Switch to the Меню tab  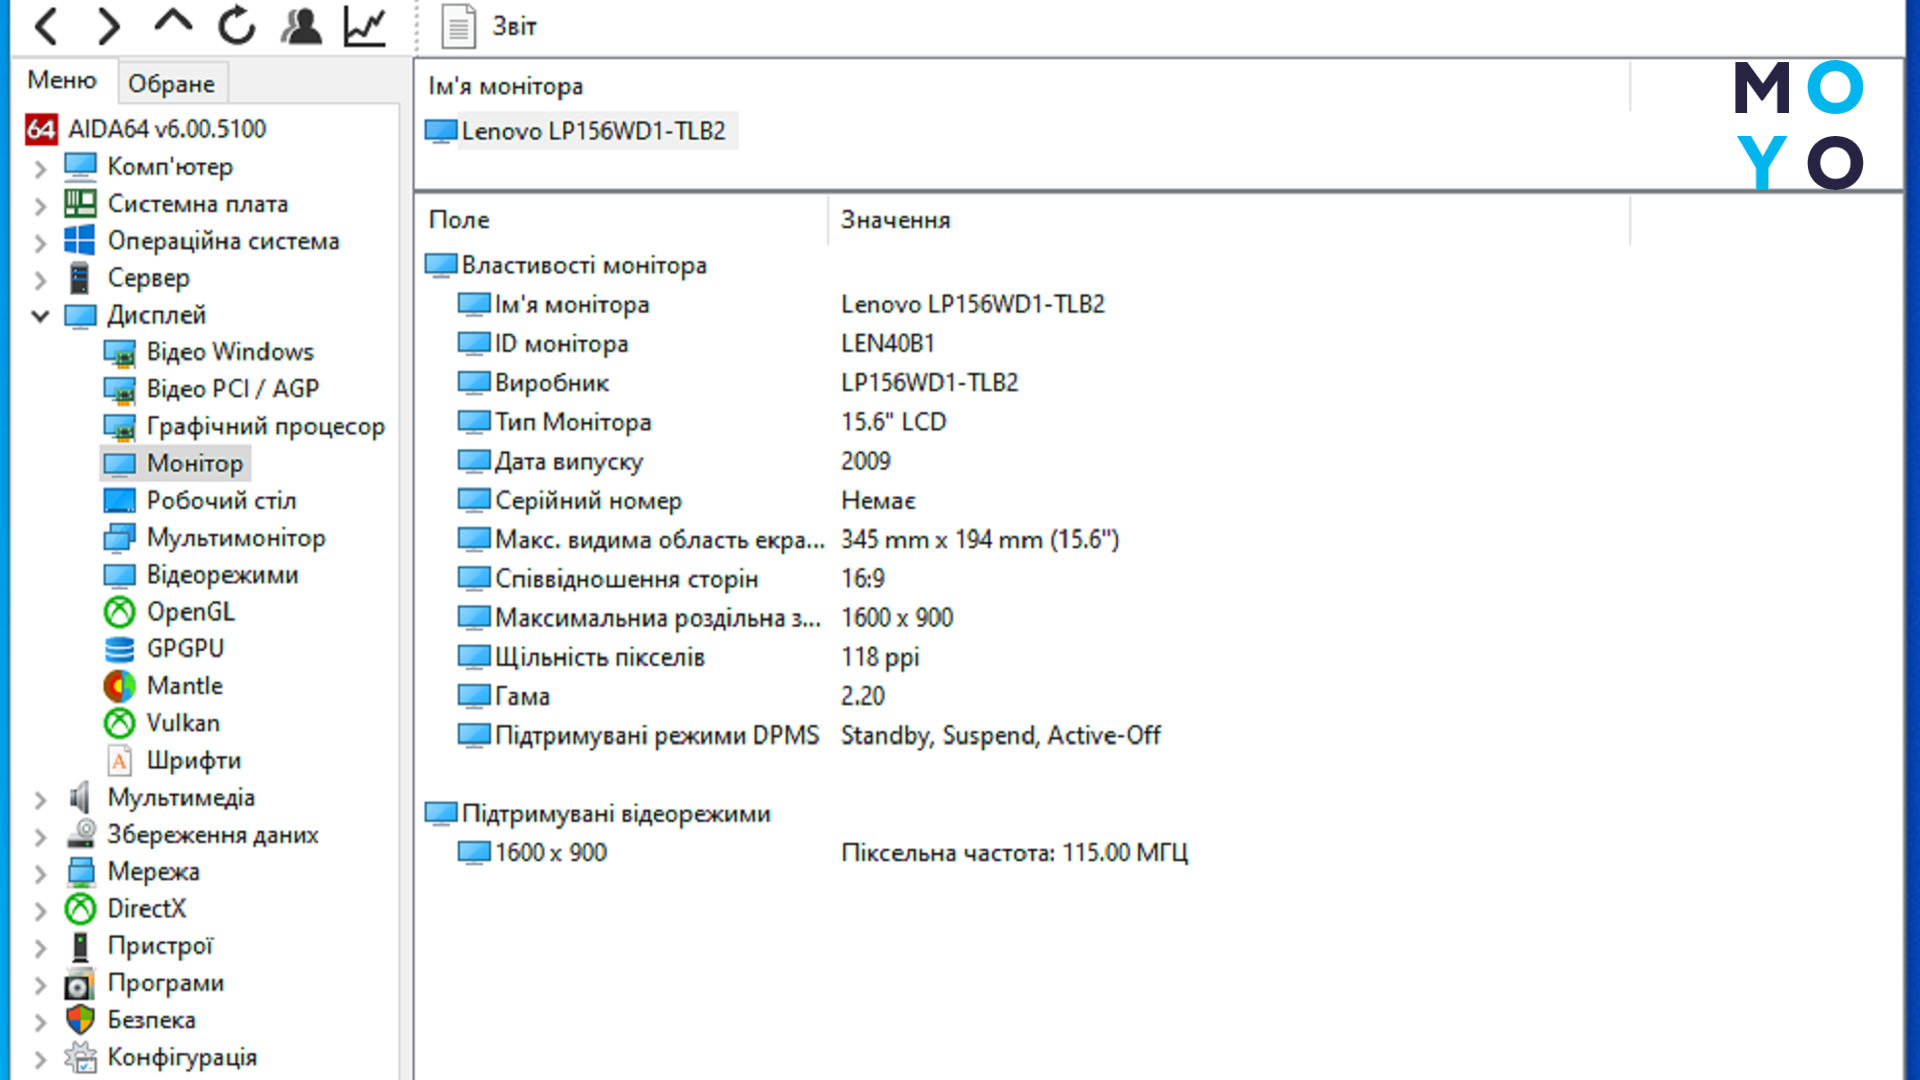pyautogui.click(x=62, y=80)
